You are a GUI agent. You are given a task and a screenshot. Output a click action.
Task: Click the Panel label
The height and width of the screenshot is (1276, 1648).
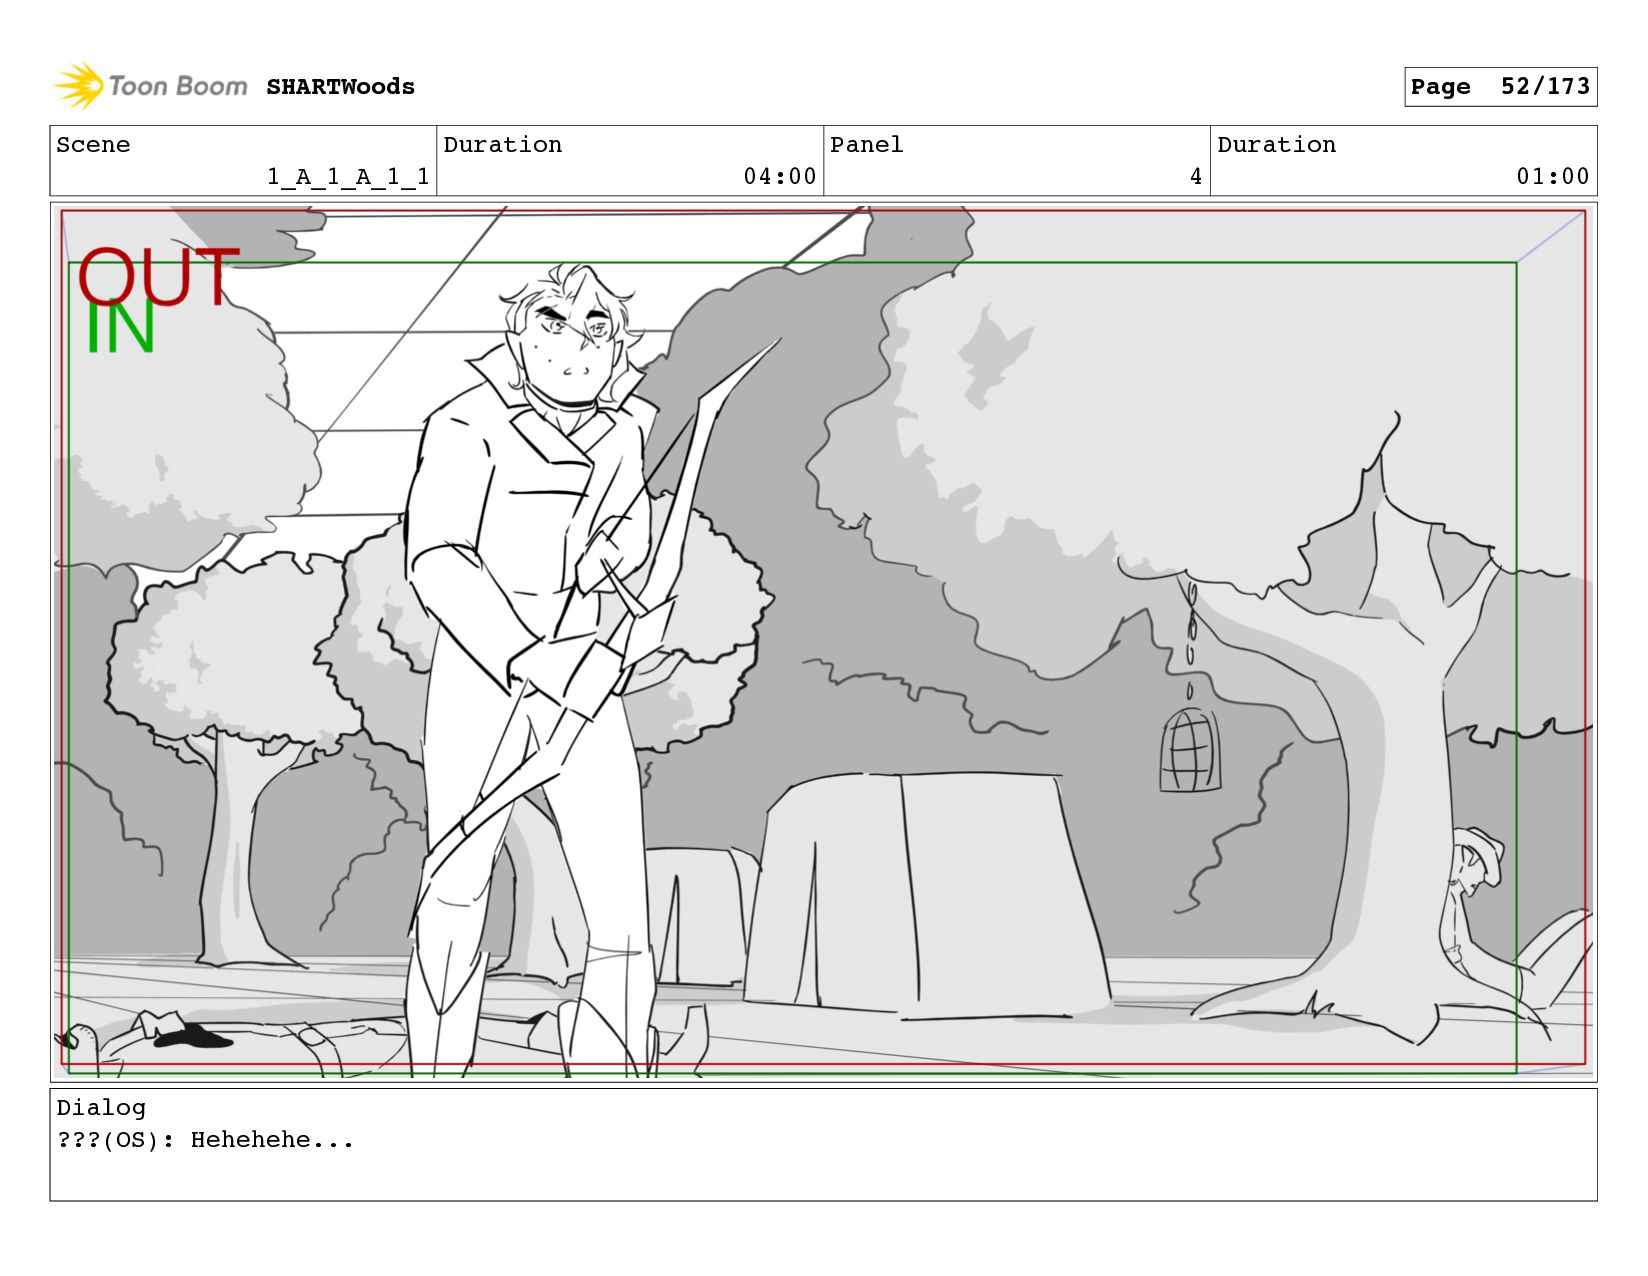[866, 145]
